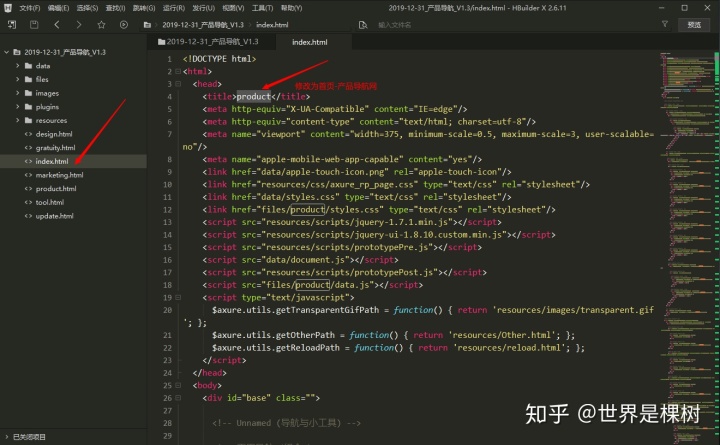The height and width of the screenshot is (445, 720).
Task: Fold the head tag at line 3
Action: pyautogui.click(x=178, y=84)
